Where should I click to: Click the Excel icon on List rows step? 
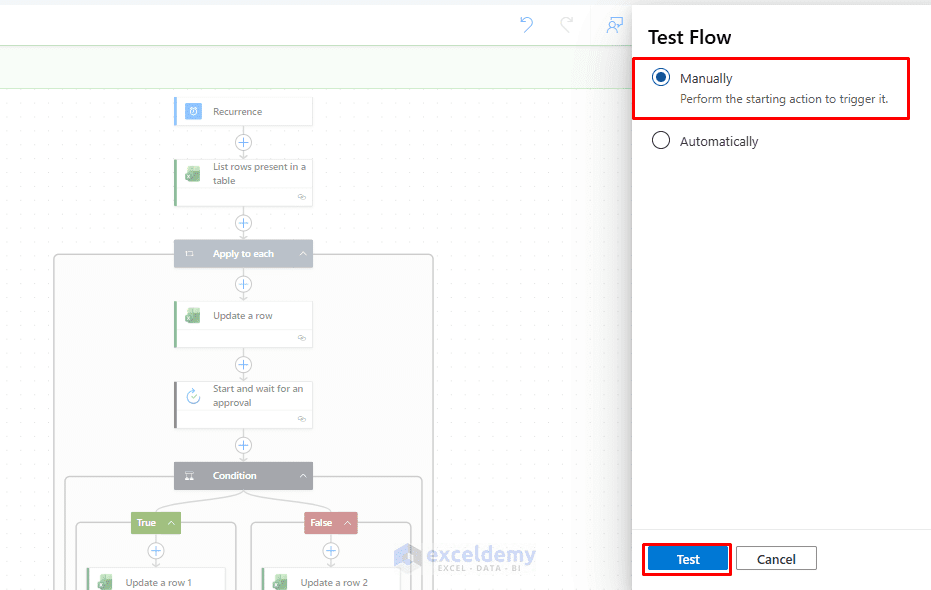click(193, 173)
